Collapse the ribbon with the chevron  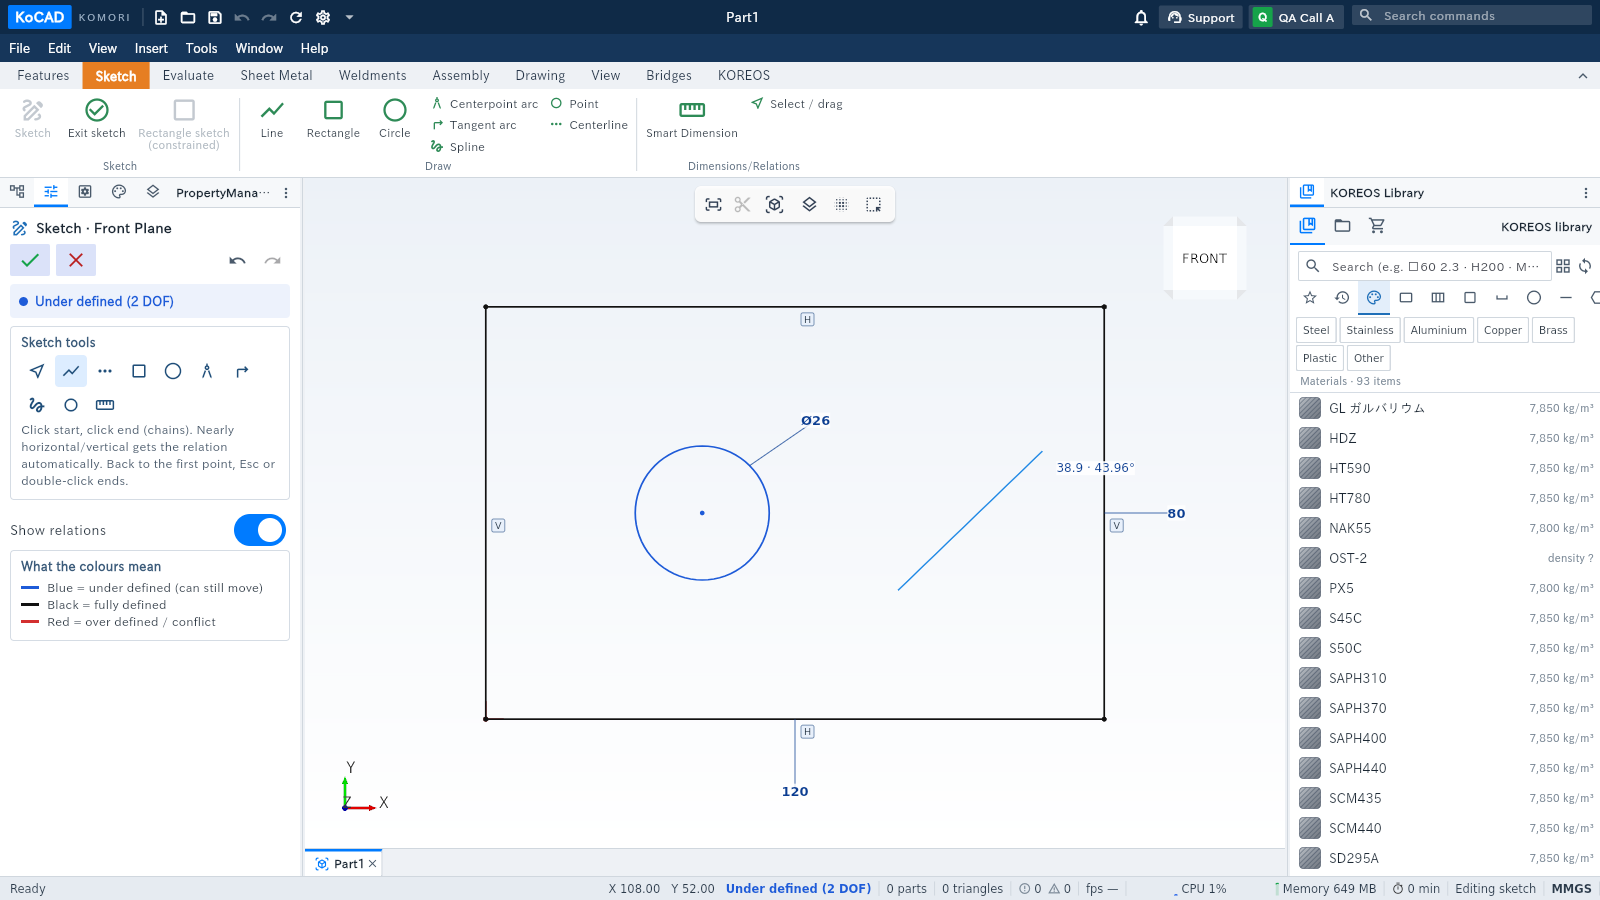click(1583, 76)
